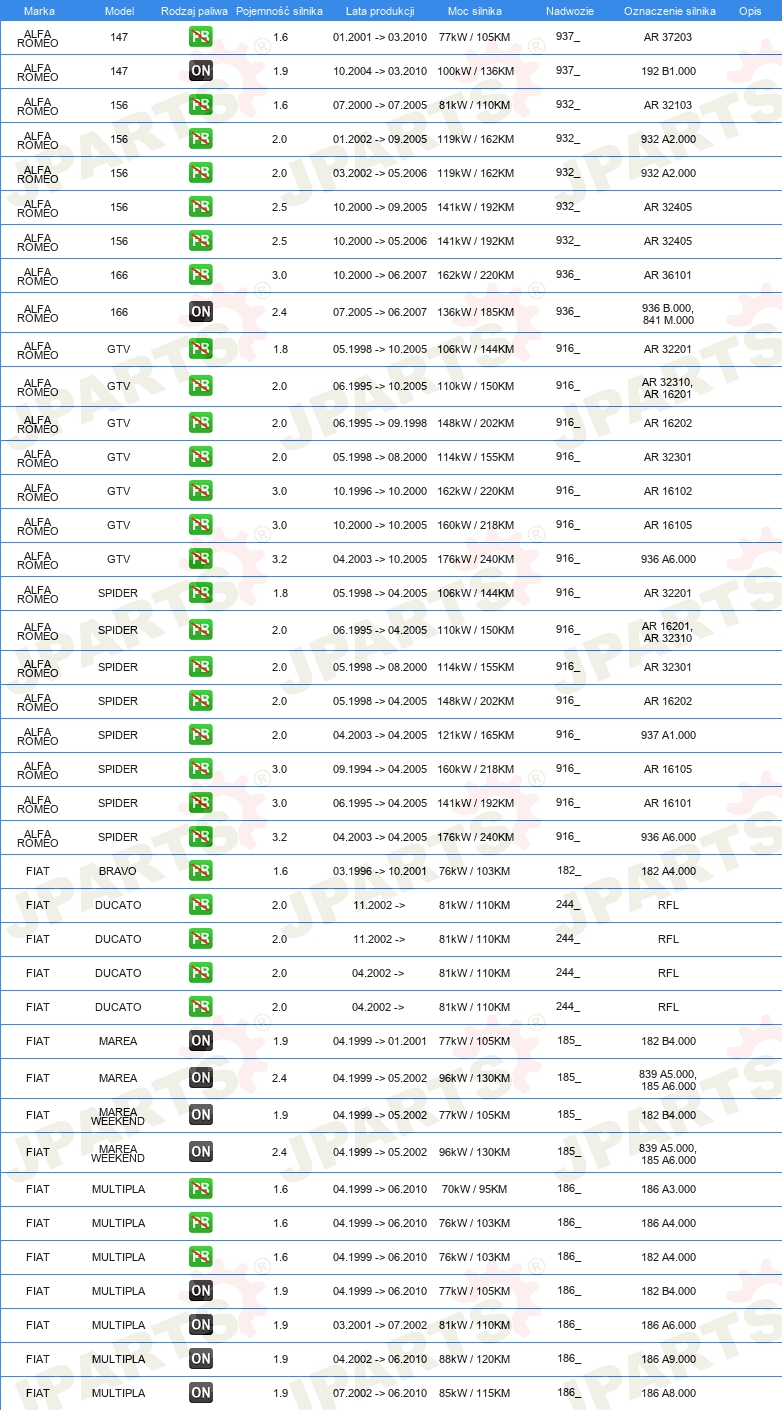Select the Marka column header
The height and width of the screenshot is (1410, 782).
pos(39,10)
